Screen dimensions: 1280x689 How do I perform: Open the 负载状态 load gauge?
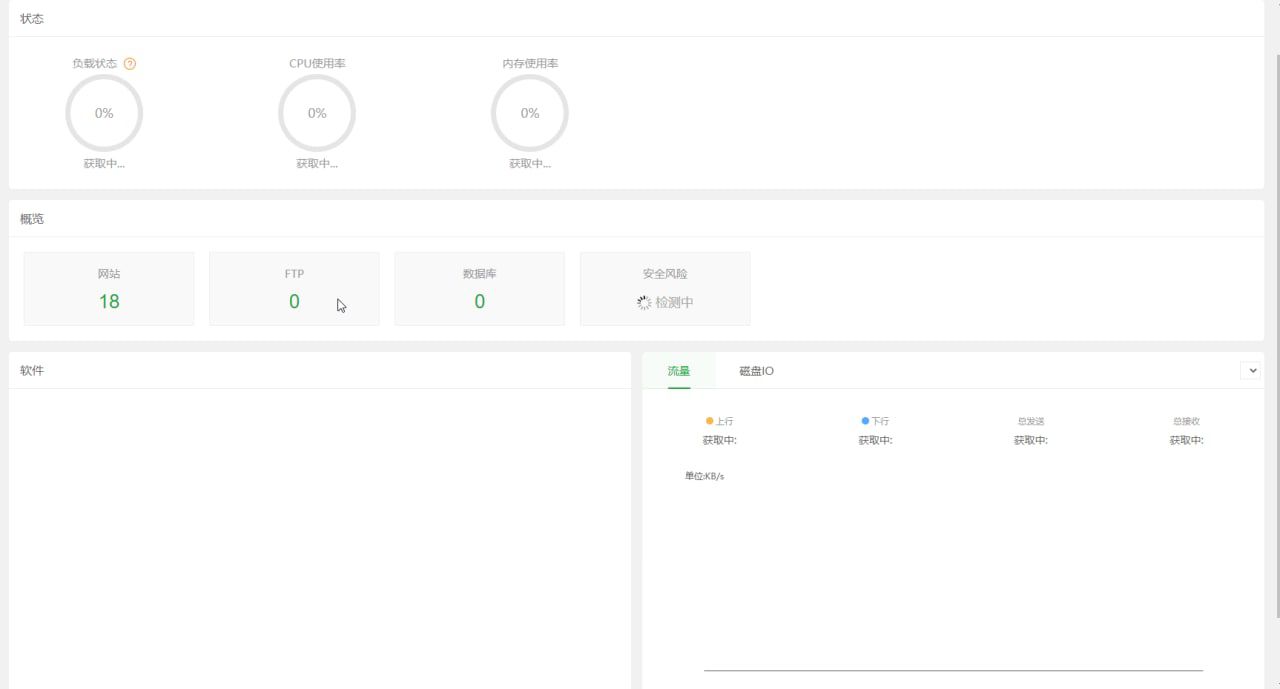pyautogui.click(x=104, y=113)
